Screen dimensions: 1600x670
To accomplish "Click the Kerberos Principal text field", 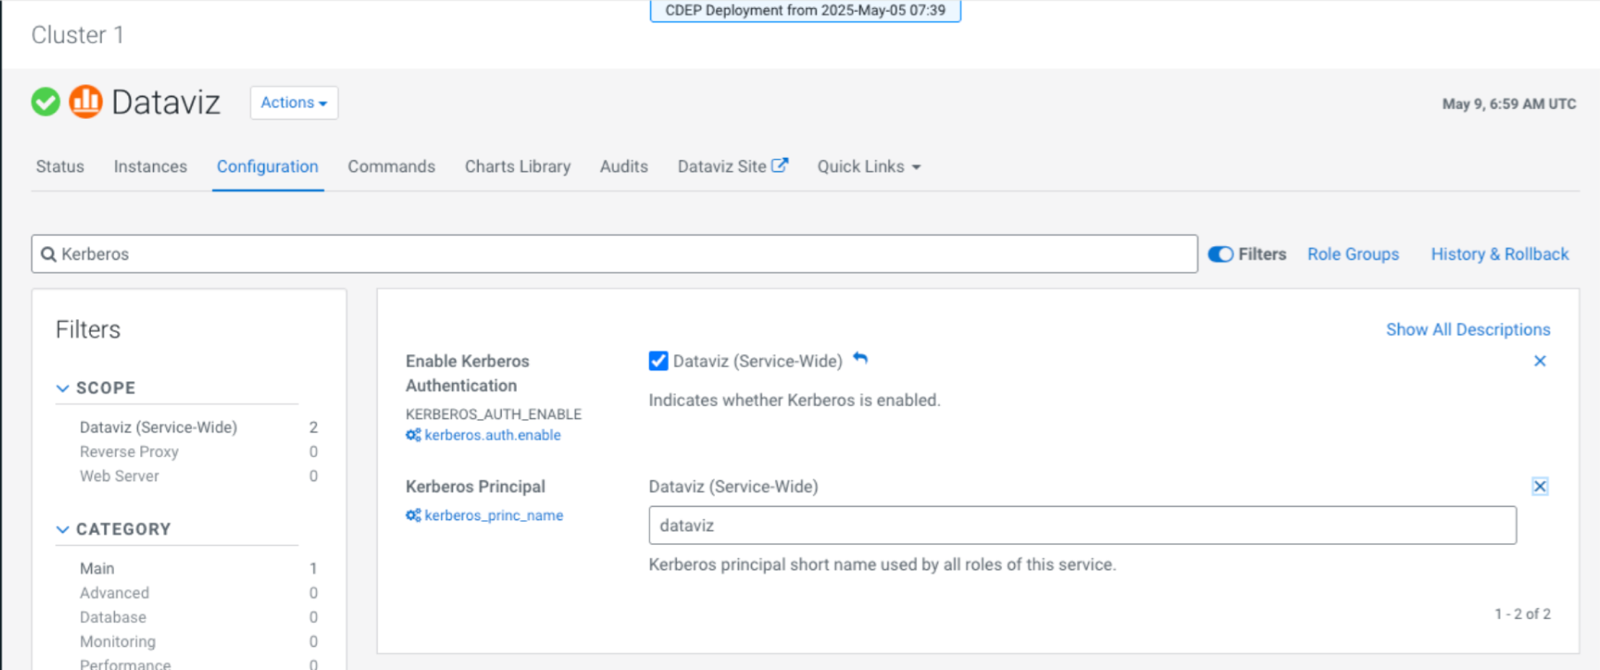I will pyautogui.click(x=1081, y=526).
